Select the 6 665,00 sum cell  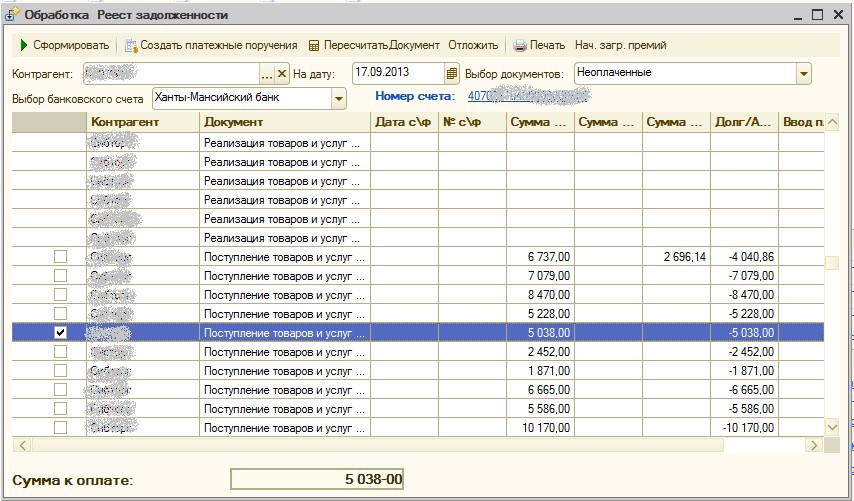coord(540,389)
